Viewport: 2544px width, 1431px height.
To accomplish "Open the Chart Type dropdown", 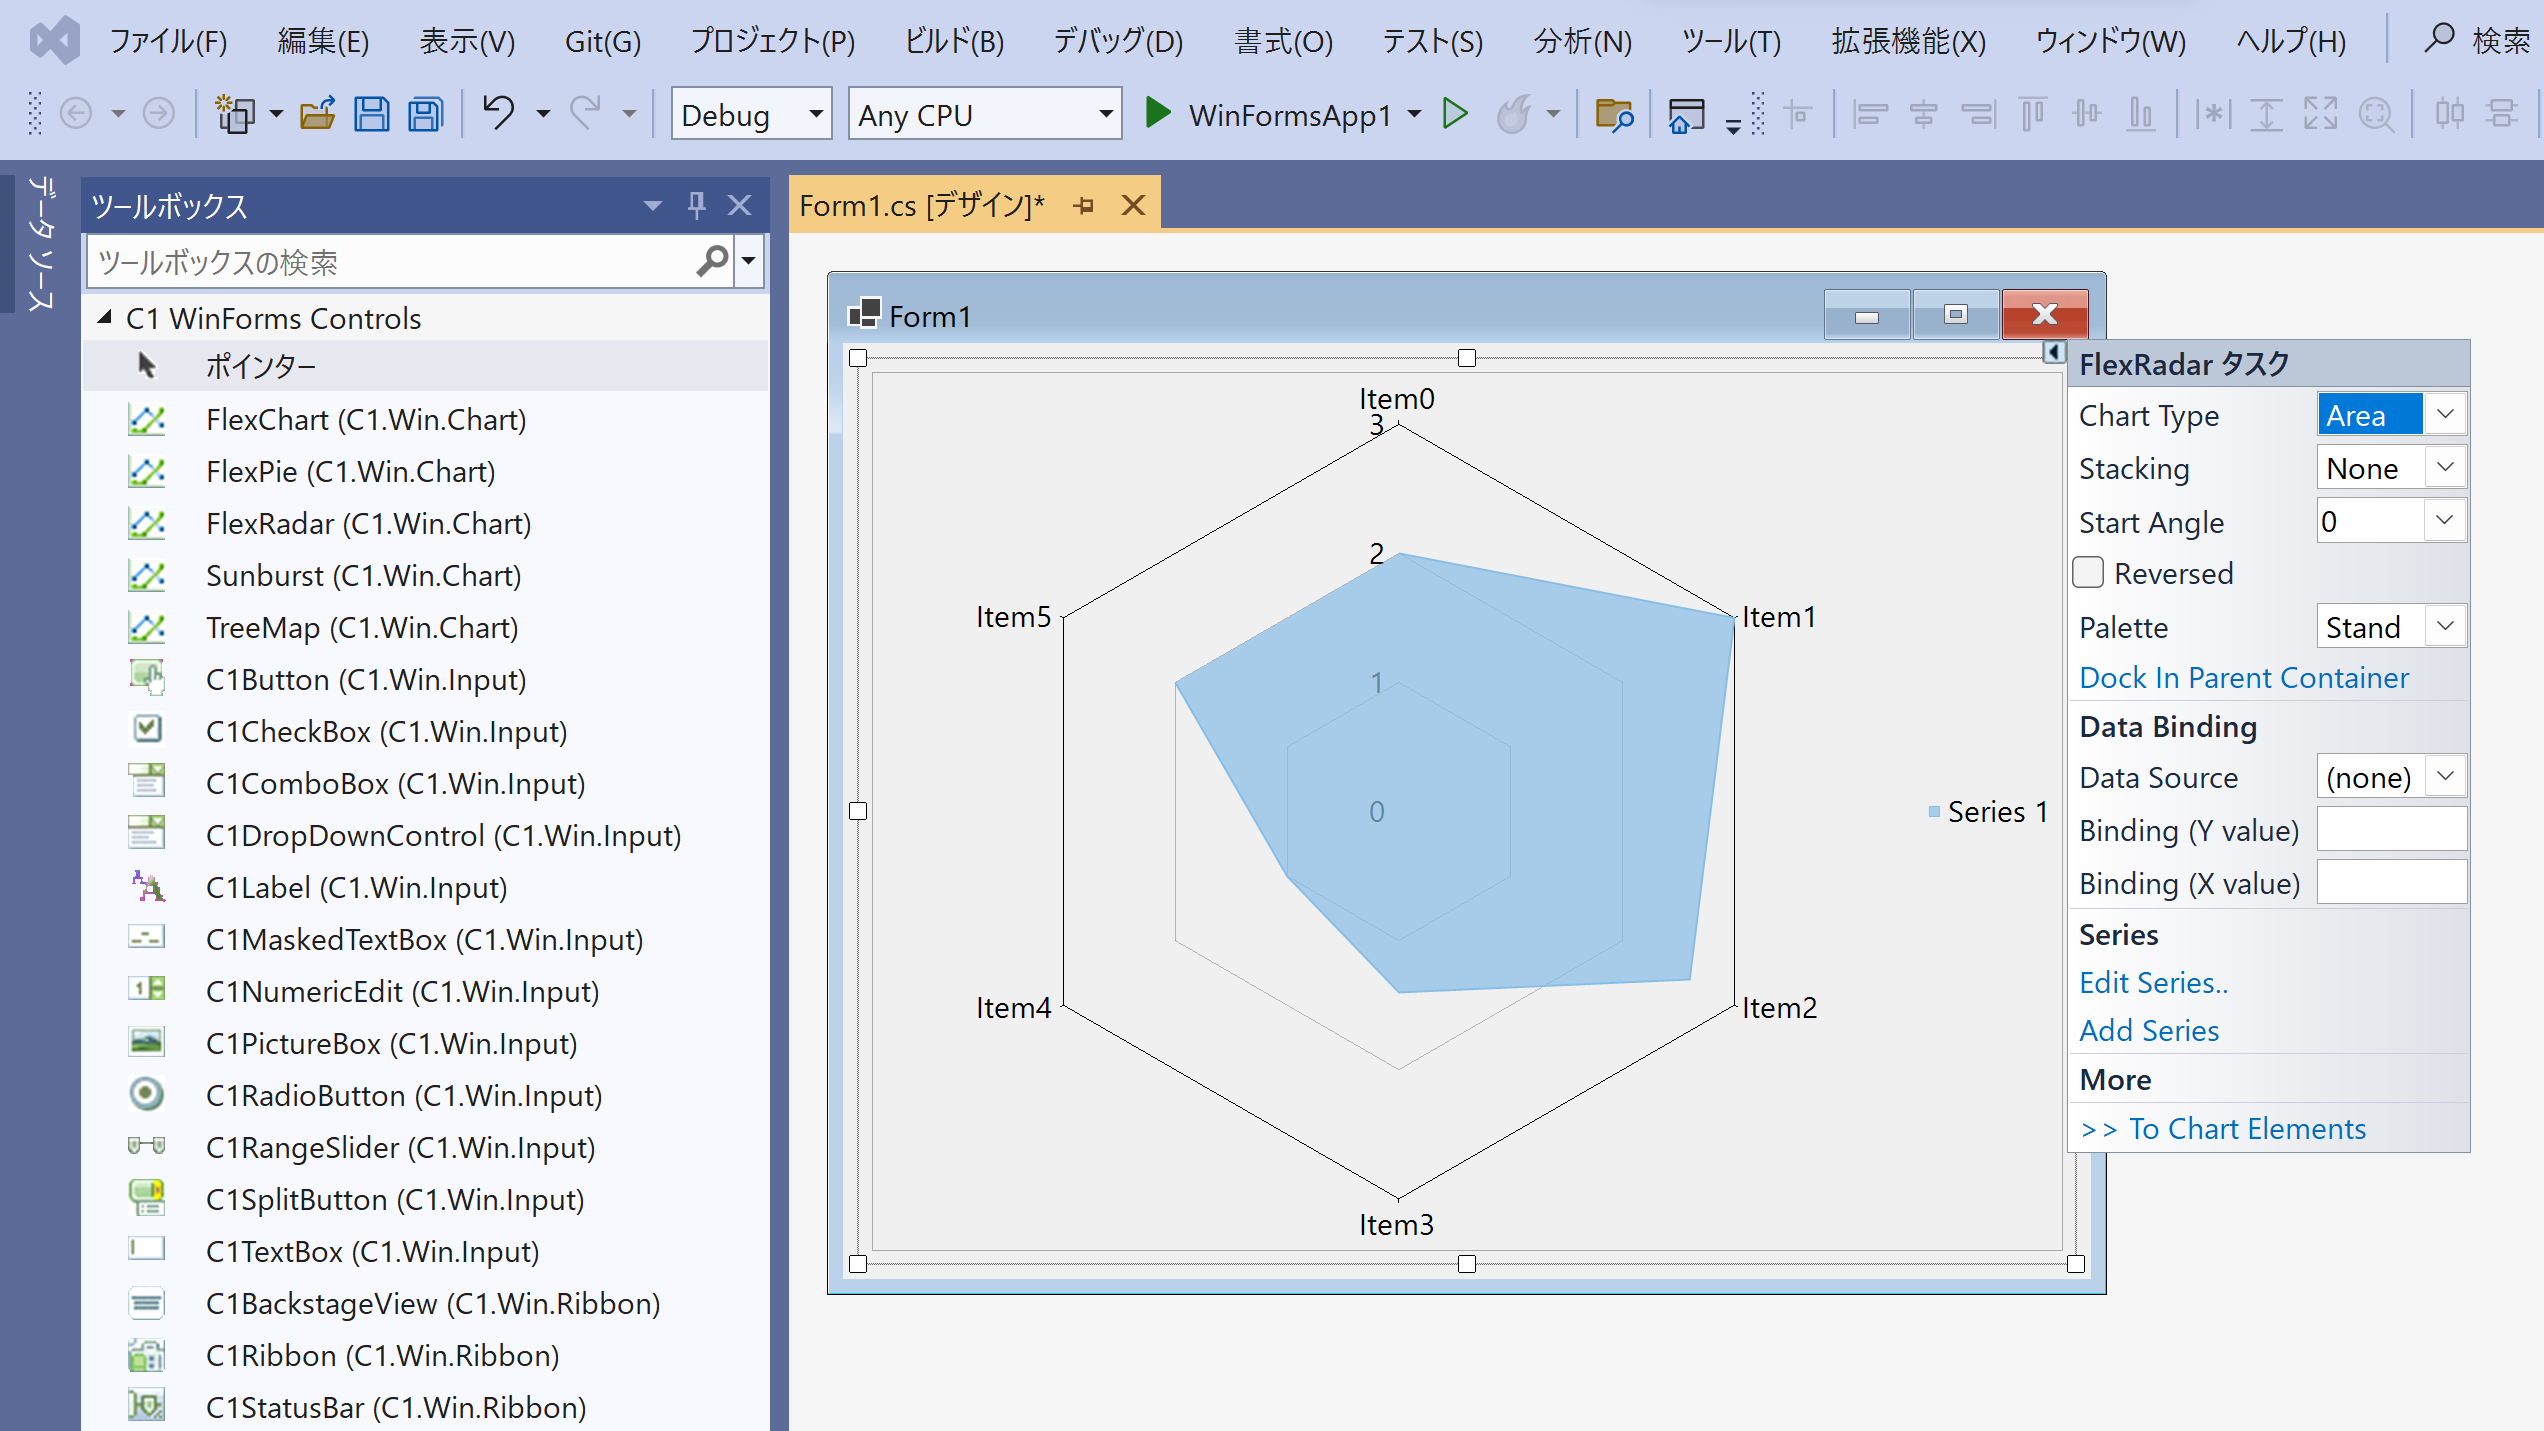I will [x=2446, y=414].
